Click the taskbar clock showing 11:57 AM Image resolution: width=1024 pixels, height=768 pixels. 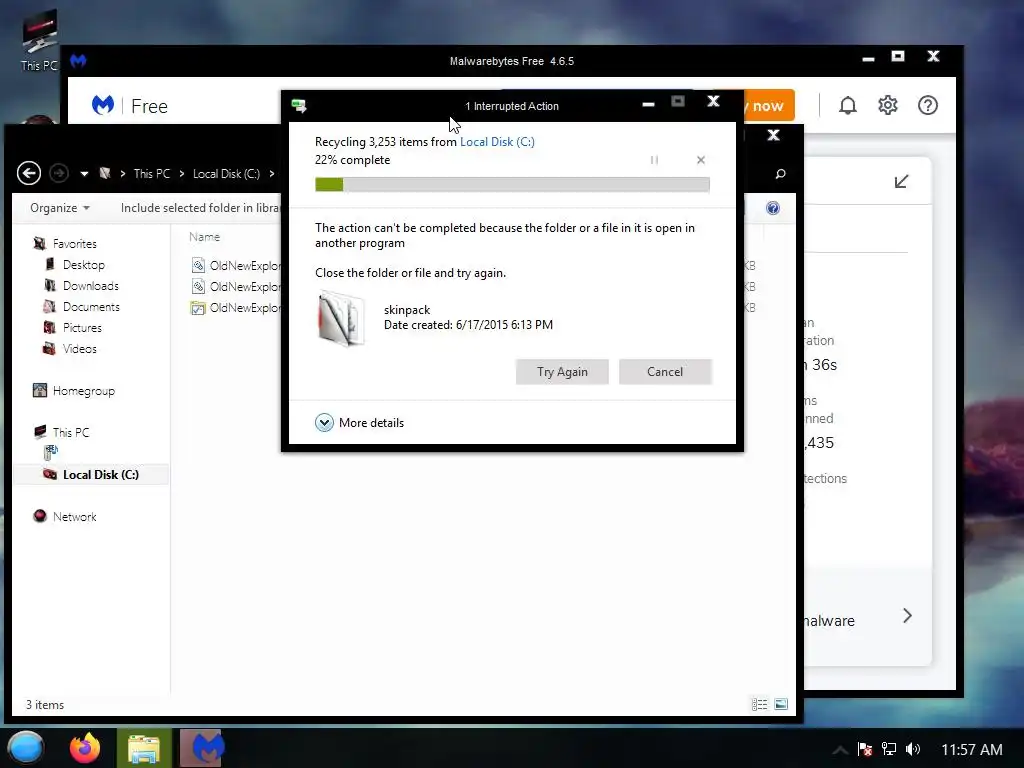tap(972, 750)
